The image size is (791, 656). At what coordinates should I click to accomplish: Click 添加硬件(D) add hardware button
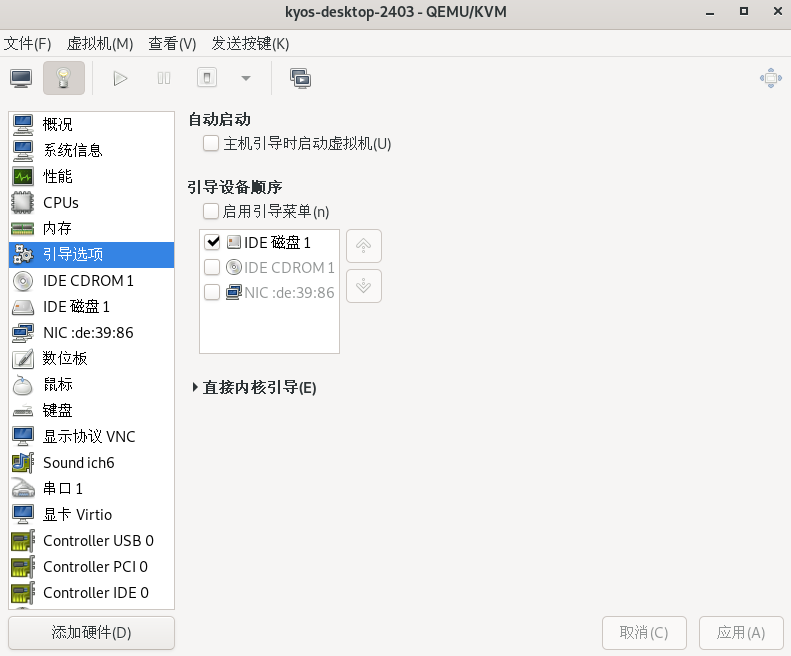pyautogui.click(x=91, y=632)
